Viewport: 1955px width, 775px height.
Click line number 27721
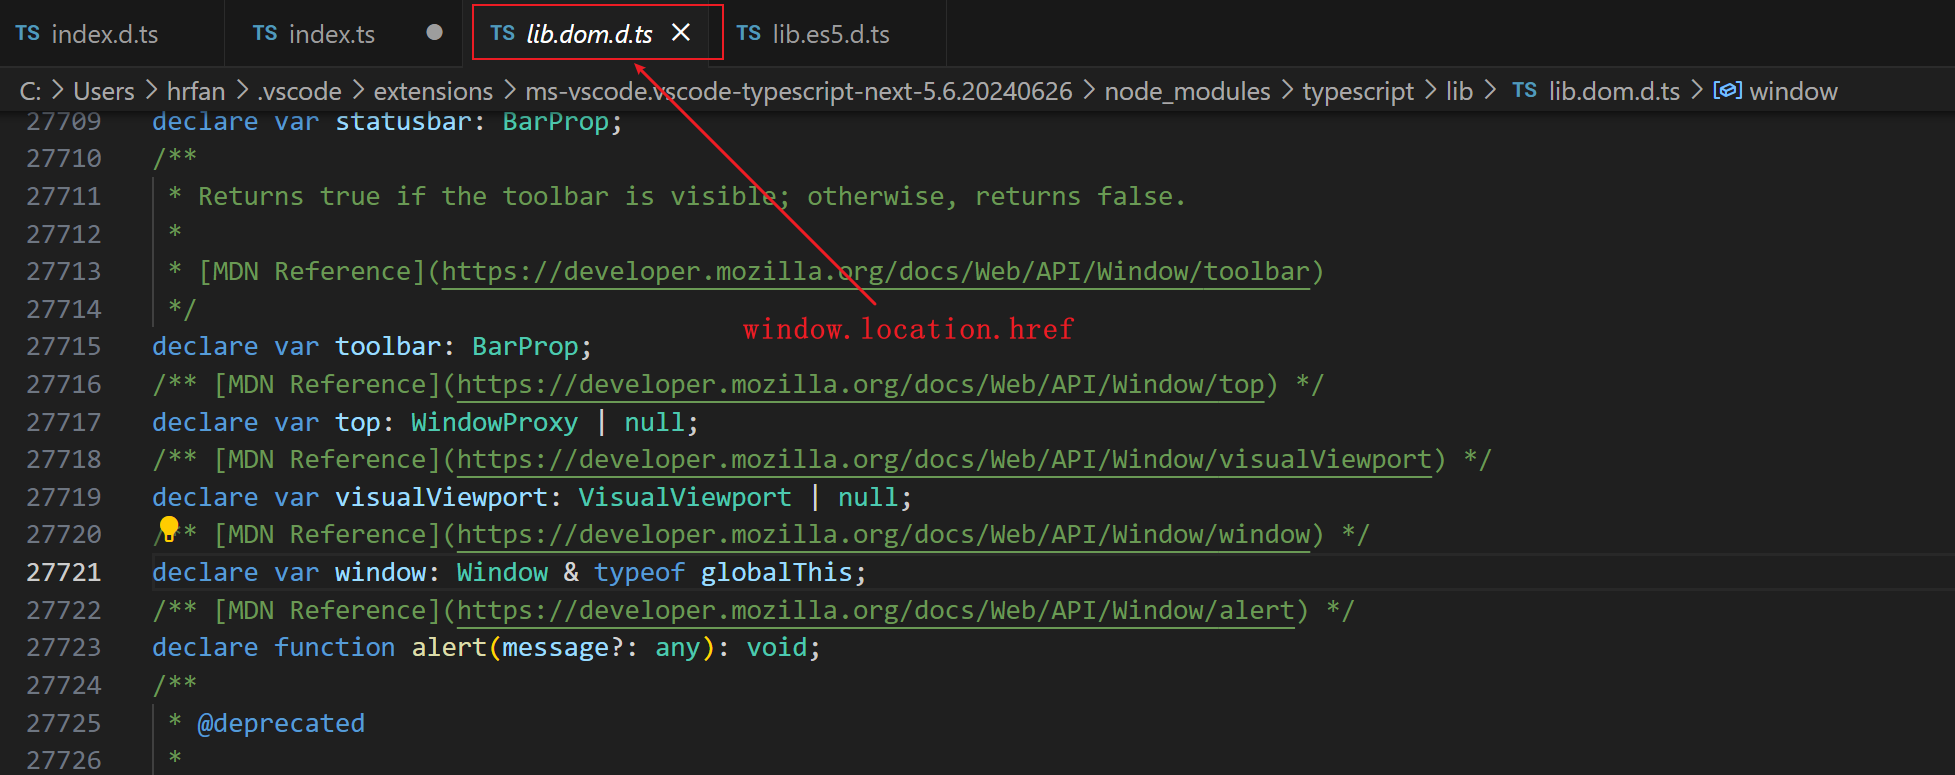(x=64, y=572)
